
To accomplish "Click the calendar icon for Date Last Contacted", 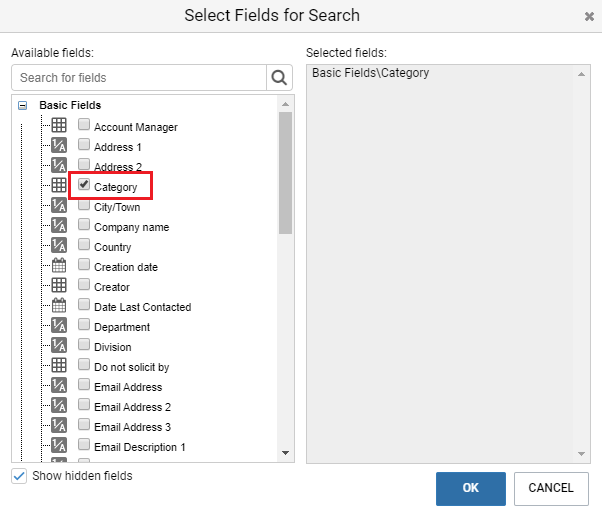I will click(x=59, y=305).
